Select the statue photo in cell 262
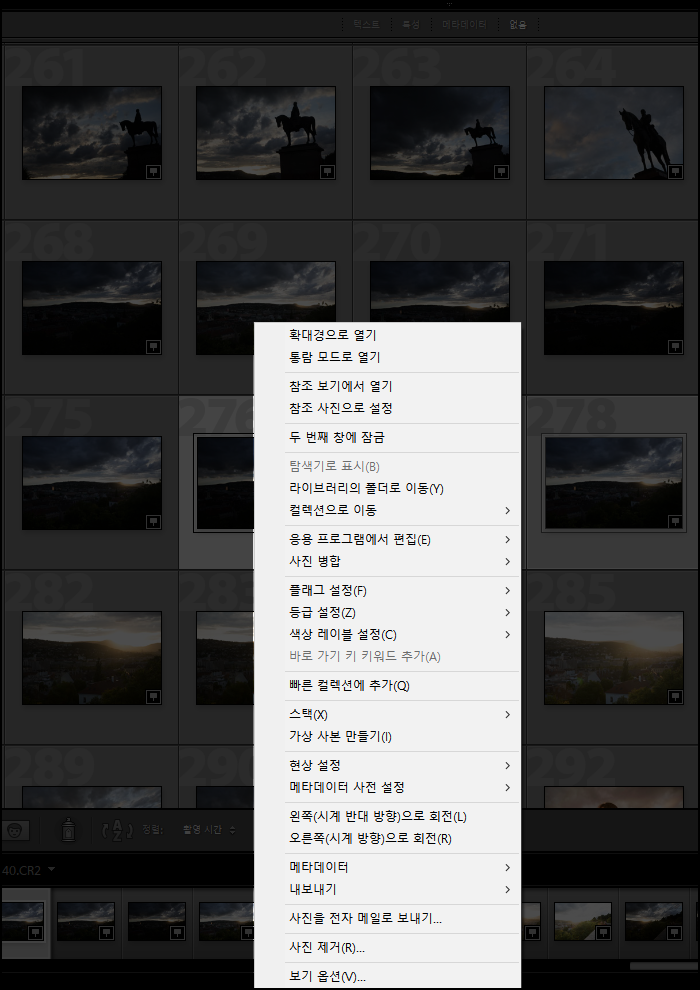700x990 pixels. point(266,133)
